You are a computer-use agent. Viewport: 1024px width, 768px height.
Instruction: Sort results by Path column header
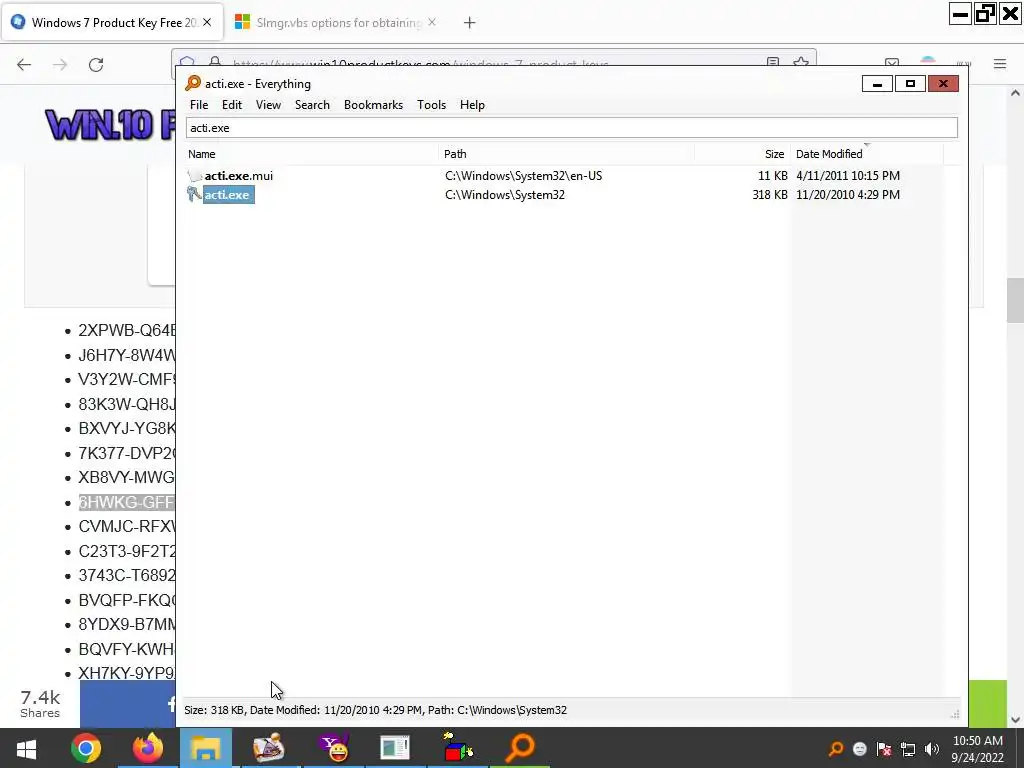pos(566,154)
